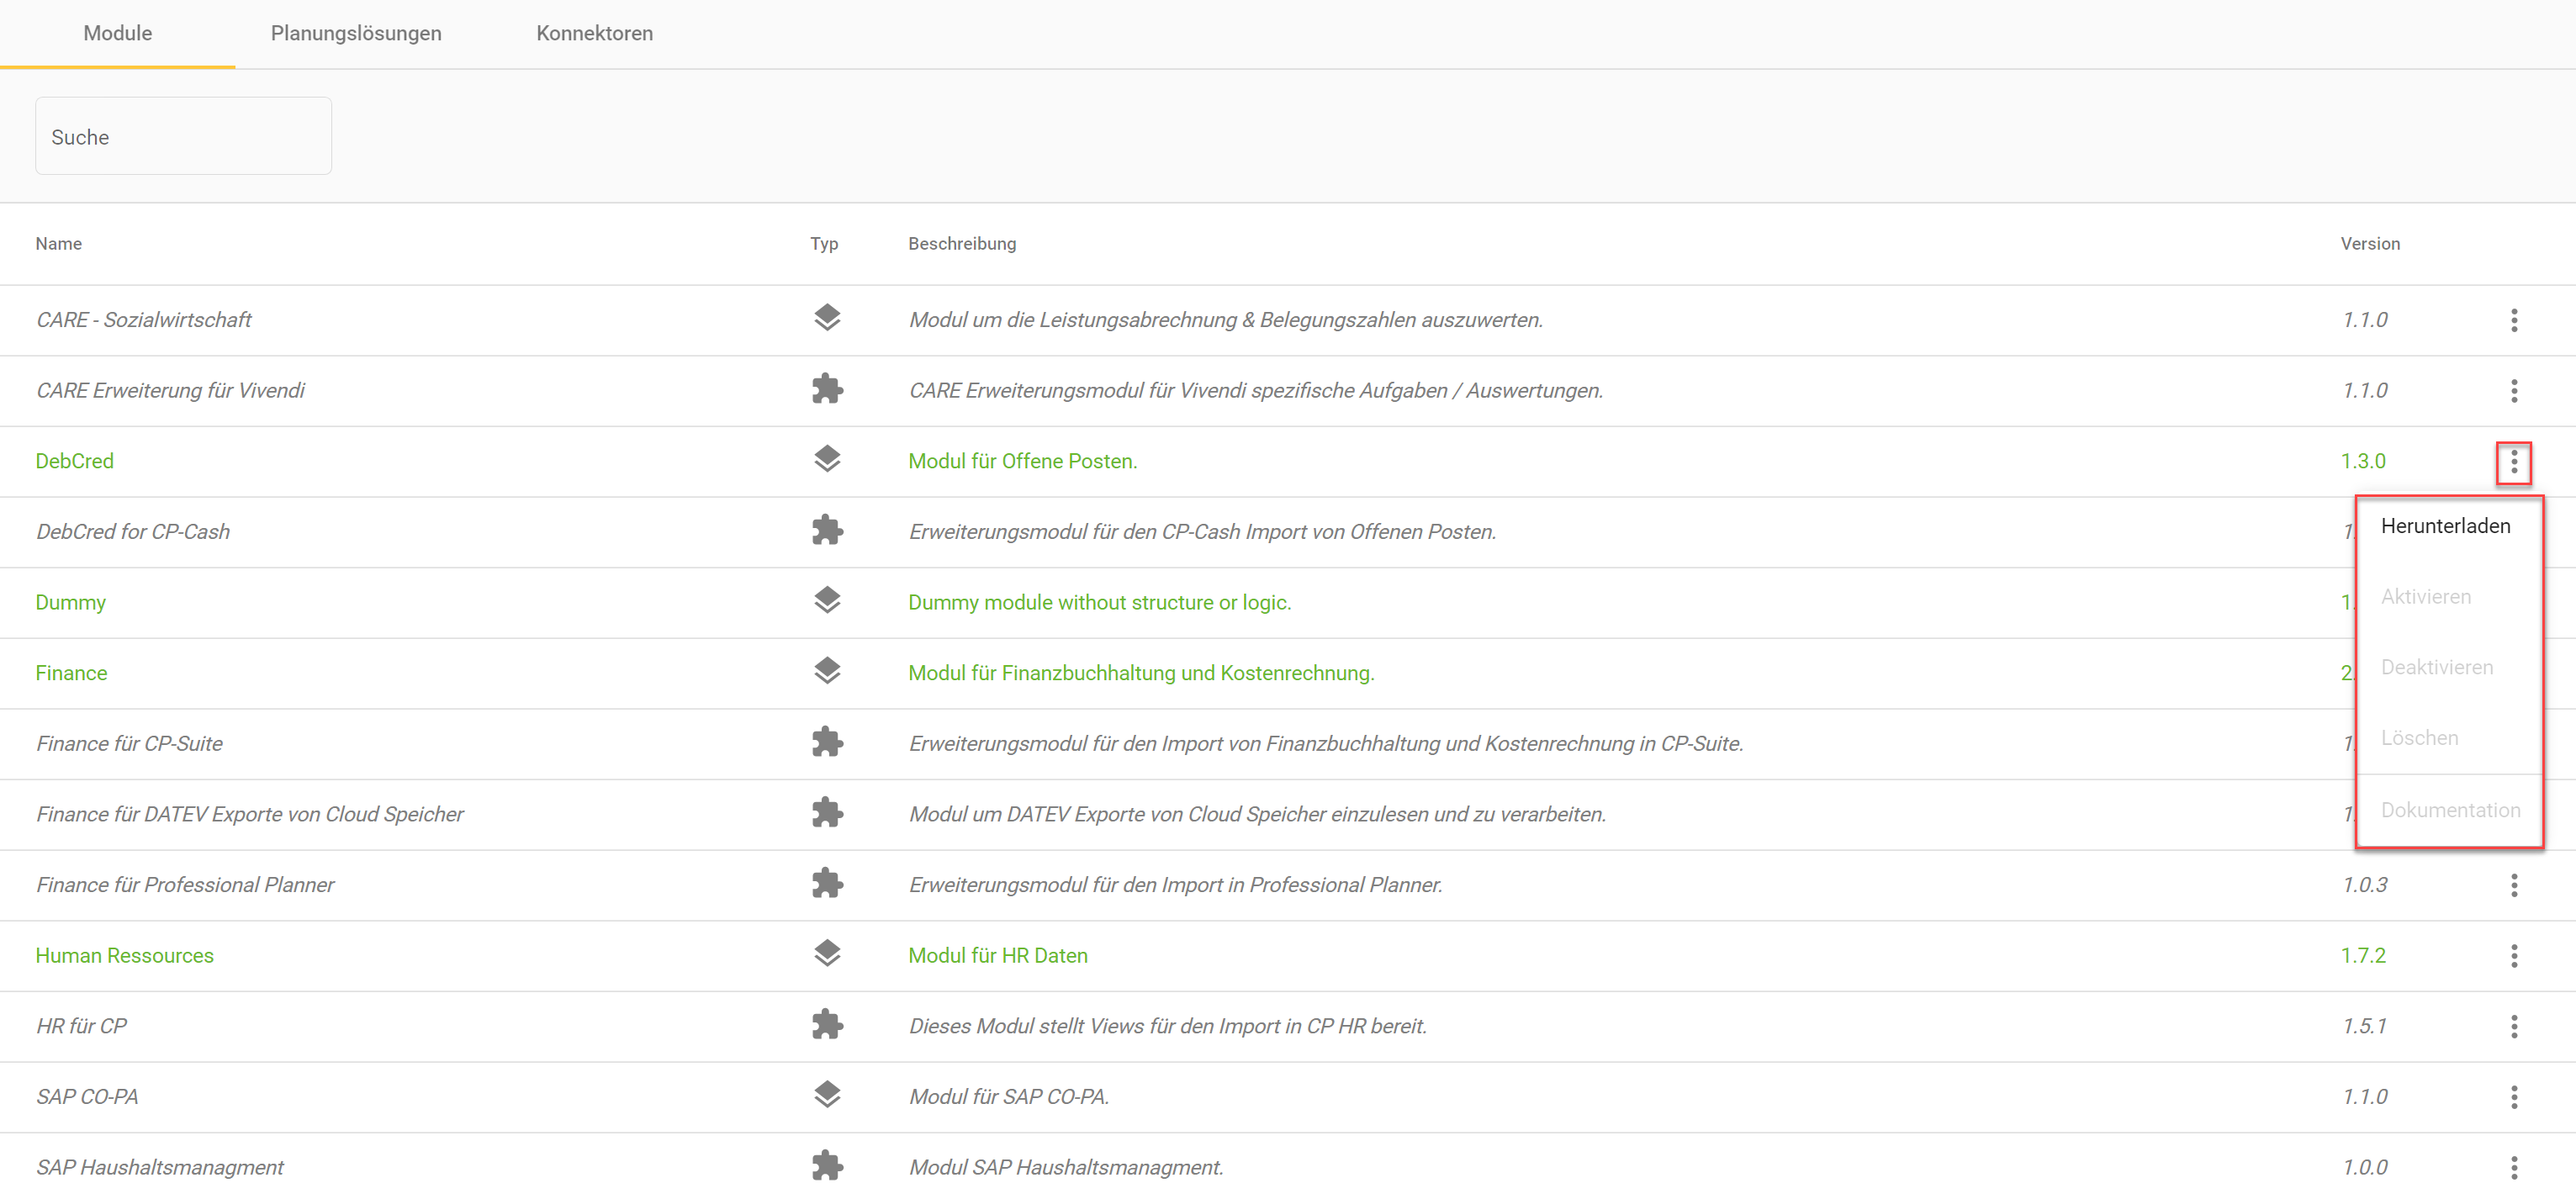Click puzzle icon next to DebCred for CP-Cash
The height and width of the screenshot is (1199, 2576).
(826, 530)
